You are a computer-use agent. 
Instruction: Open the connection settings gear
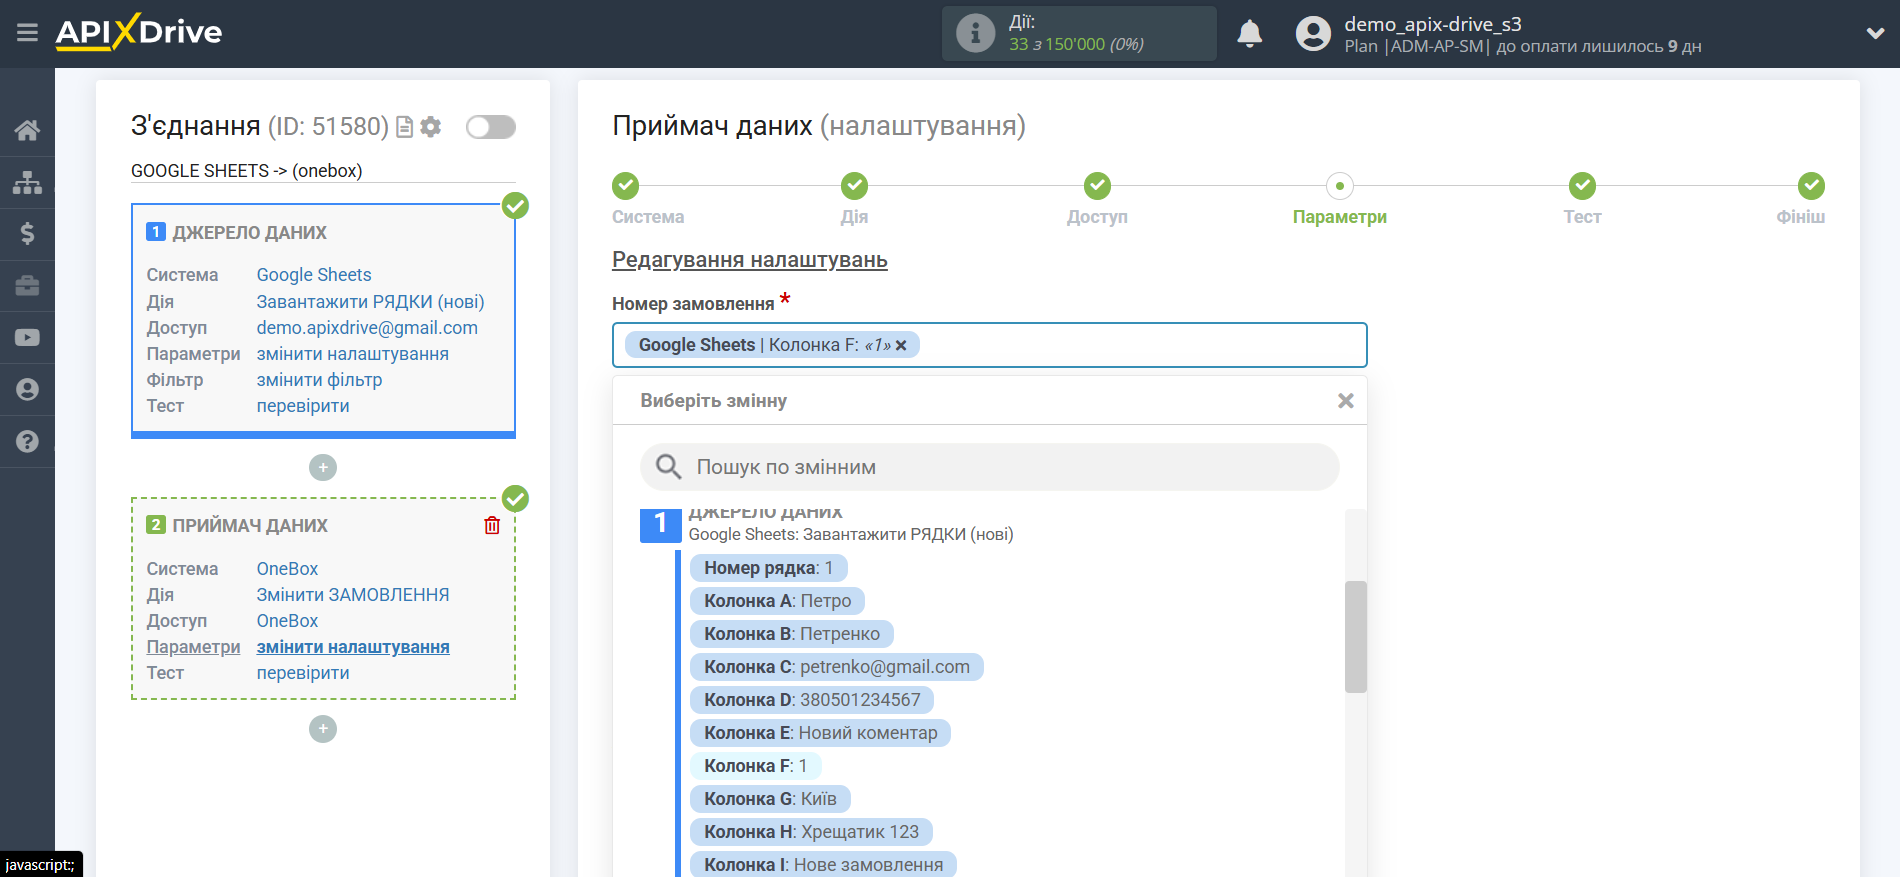pyautogui.click(x=431, y=127)
